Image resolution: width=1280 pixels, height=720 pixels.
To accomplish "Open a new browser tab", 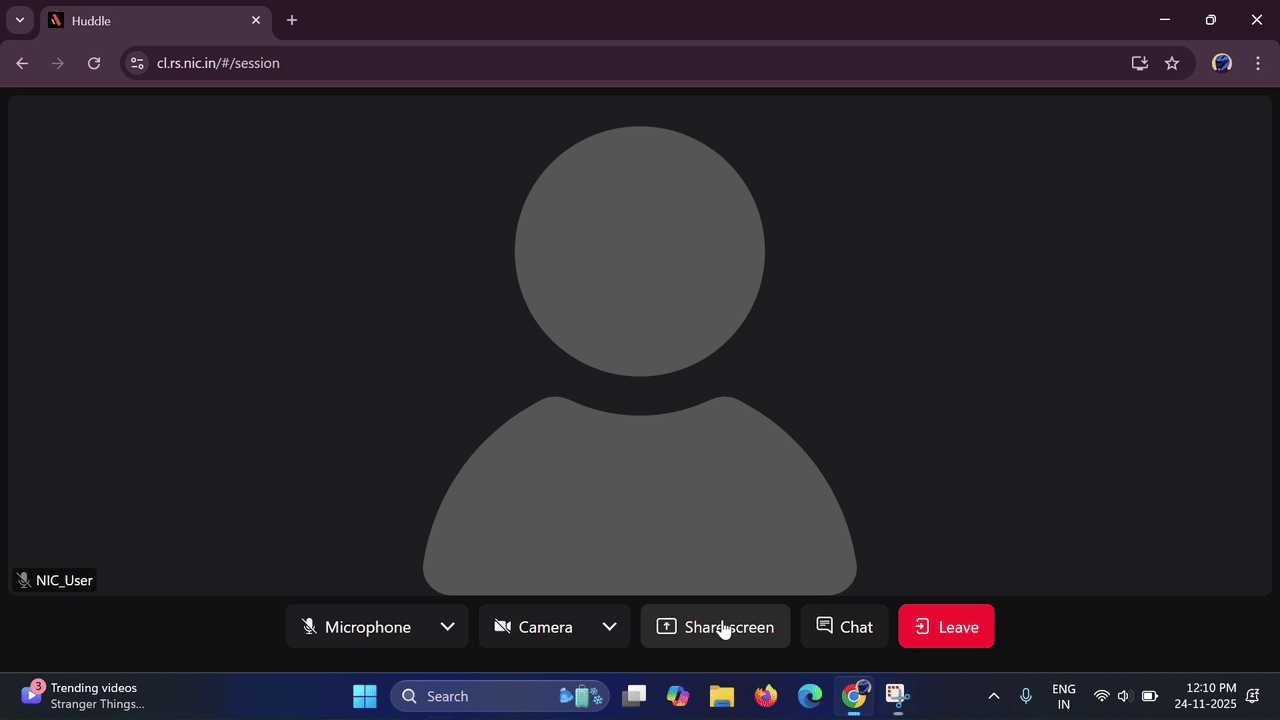I will click(x=291, y=20).
